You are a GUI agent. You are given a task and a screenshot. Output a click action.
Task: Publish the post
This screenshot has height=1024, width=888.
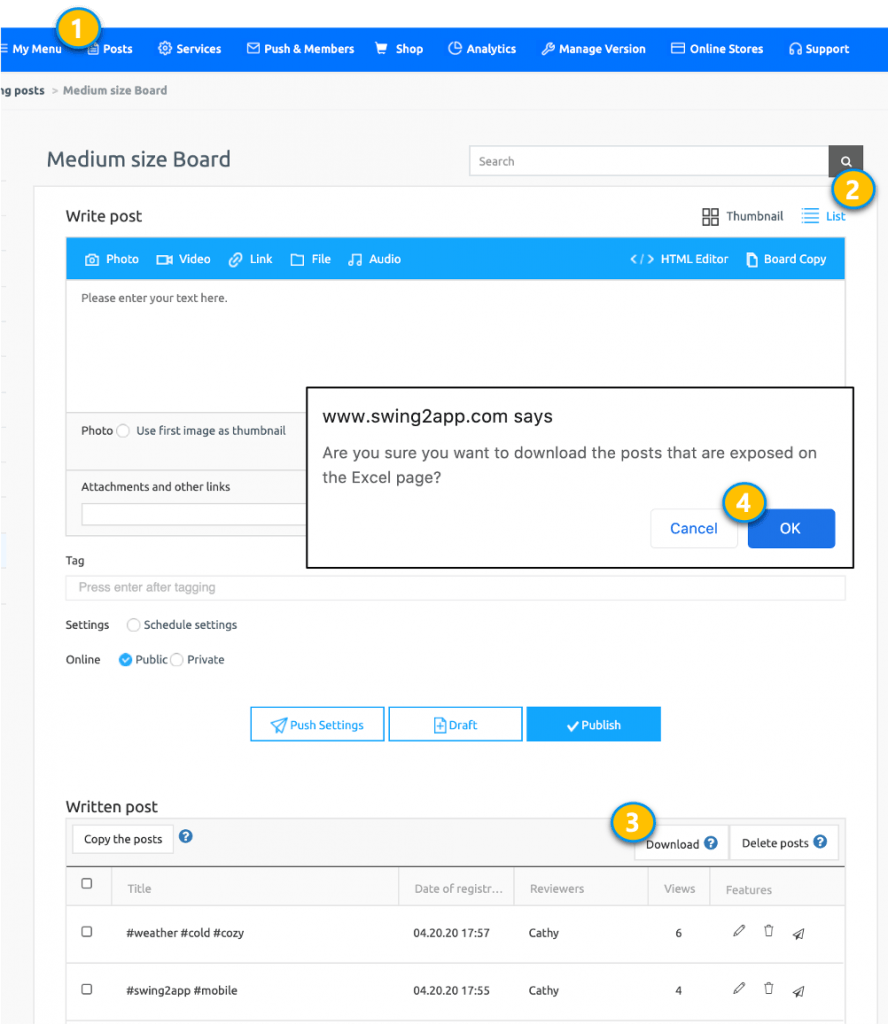coord(593,724)
